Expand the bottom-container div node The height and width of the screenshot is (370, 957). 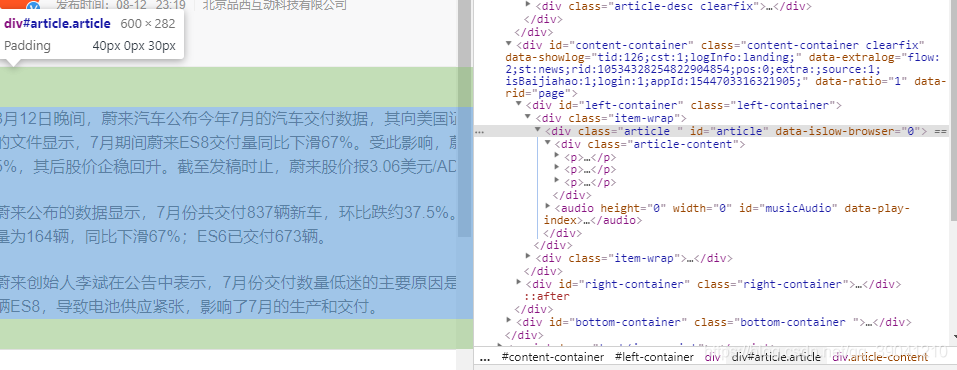[x=509, y=321]
